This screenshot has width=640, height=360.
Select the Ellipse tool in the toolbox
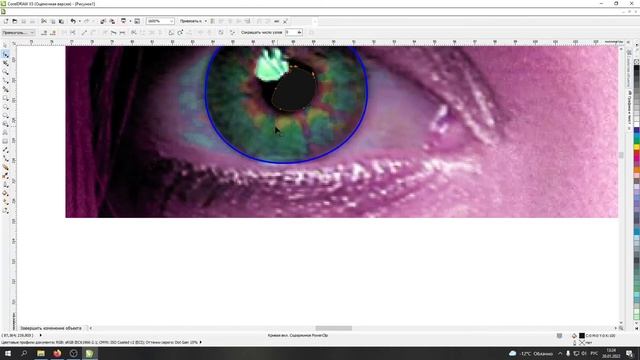(x=5, y=107)
